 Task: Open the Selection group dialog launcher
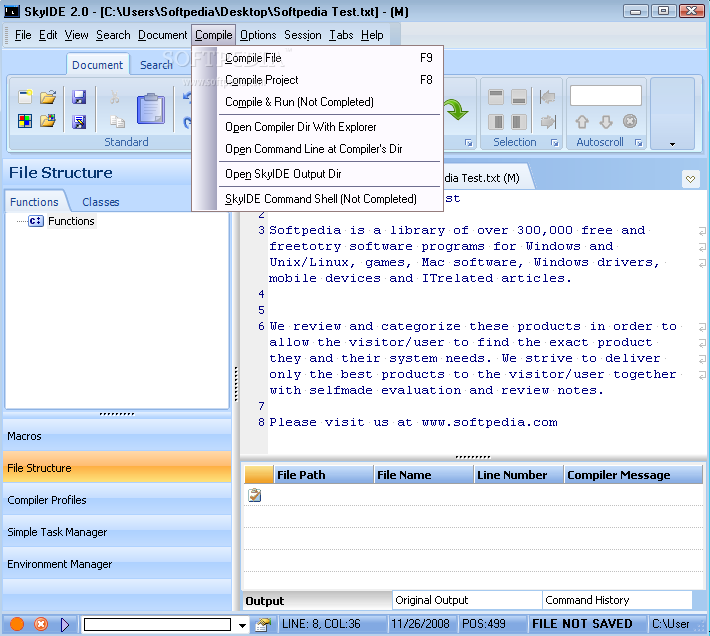click(x=555, y=143)
